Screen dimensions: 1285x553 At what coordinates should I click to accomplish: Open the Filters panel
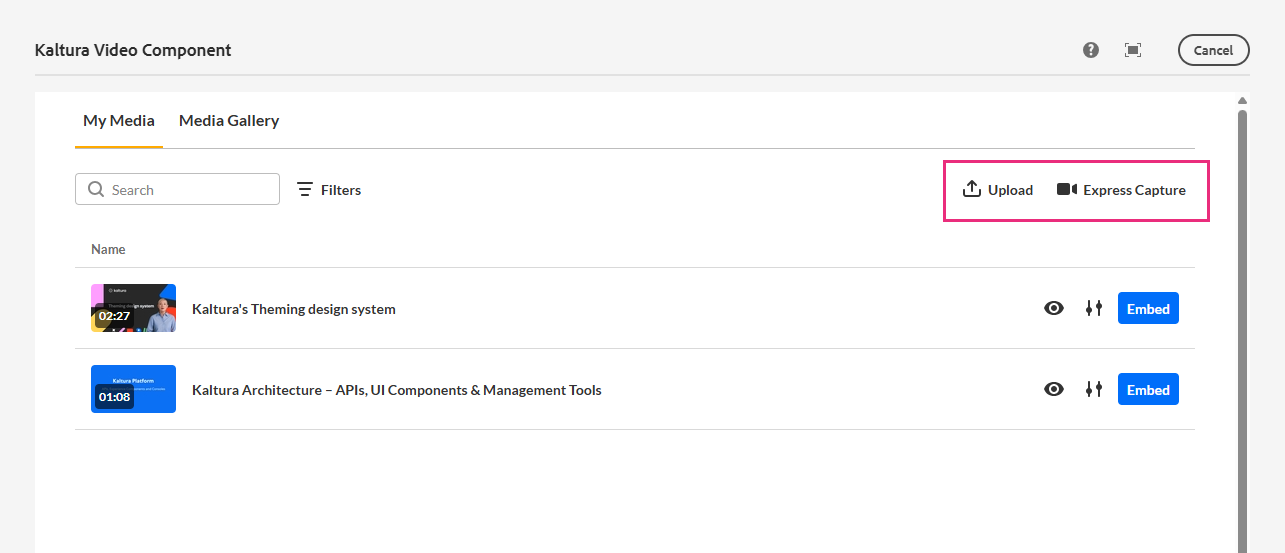[x=329, y=189]
